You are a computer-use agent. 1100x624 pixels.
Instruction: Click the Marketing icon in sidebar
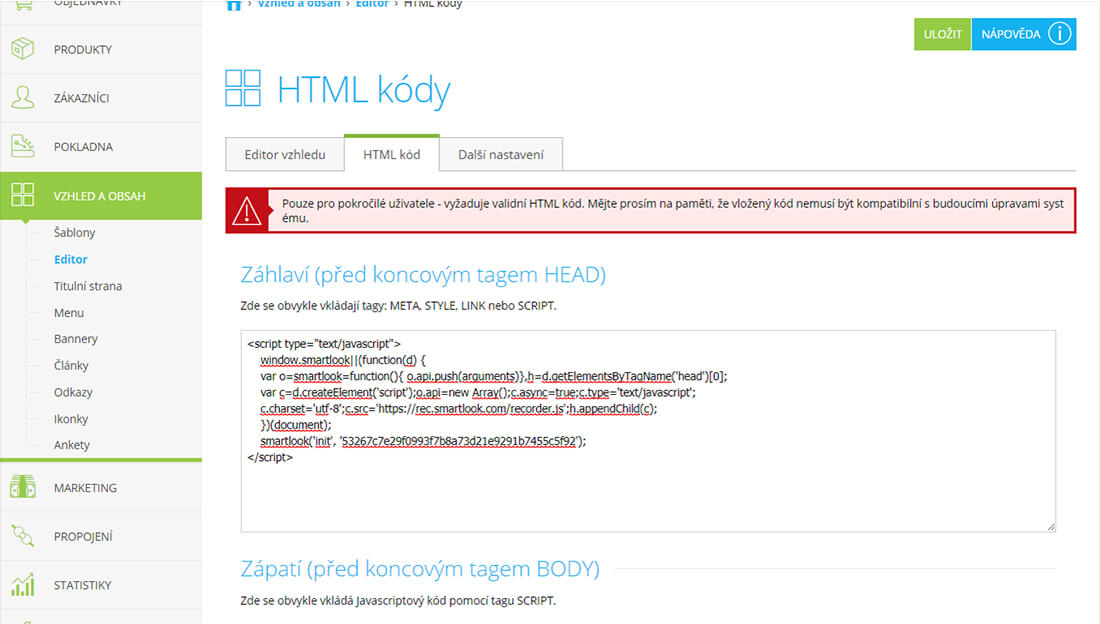[22, 487]
